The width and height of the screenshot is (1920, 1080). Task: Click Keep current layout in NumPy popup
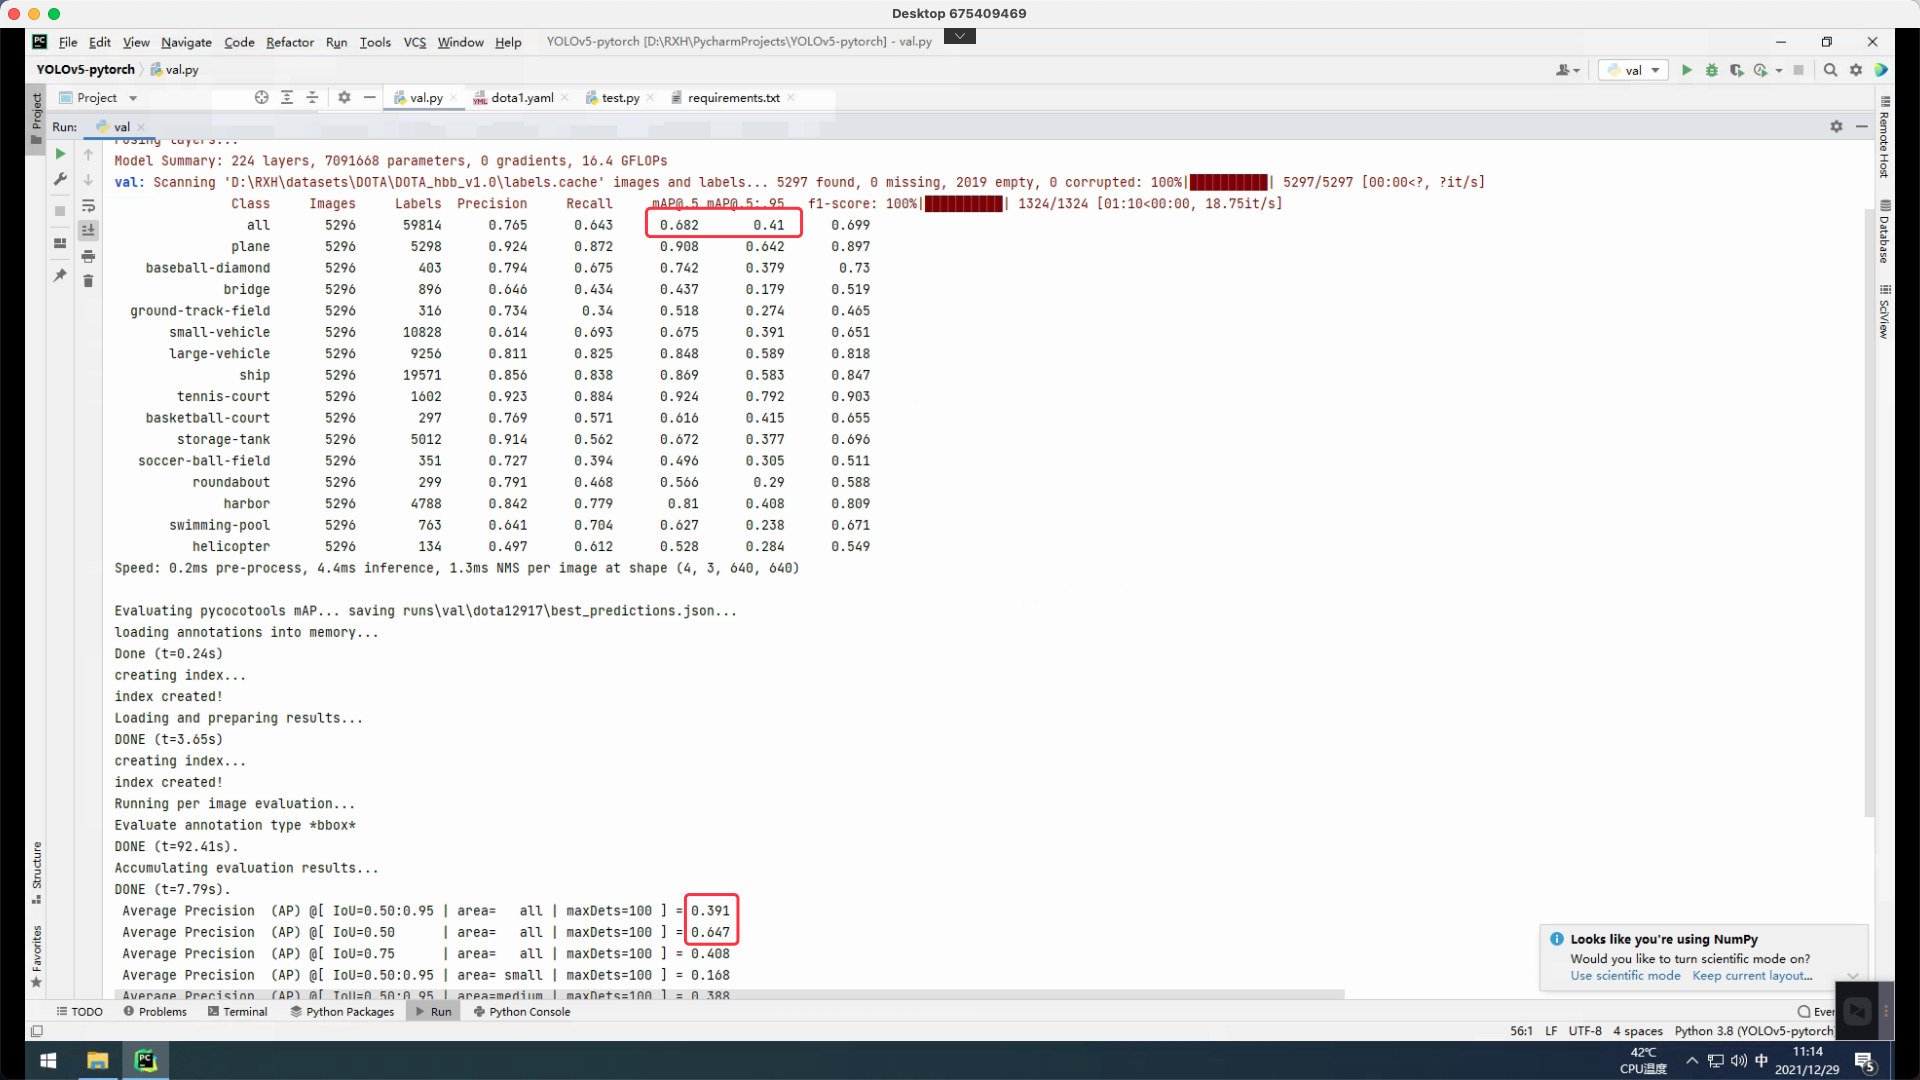point(1751,976)
